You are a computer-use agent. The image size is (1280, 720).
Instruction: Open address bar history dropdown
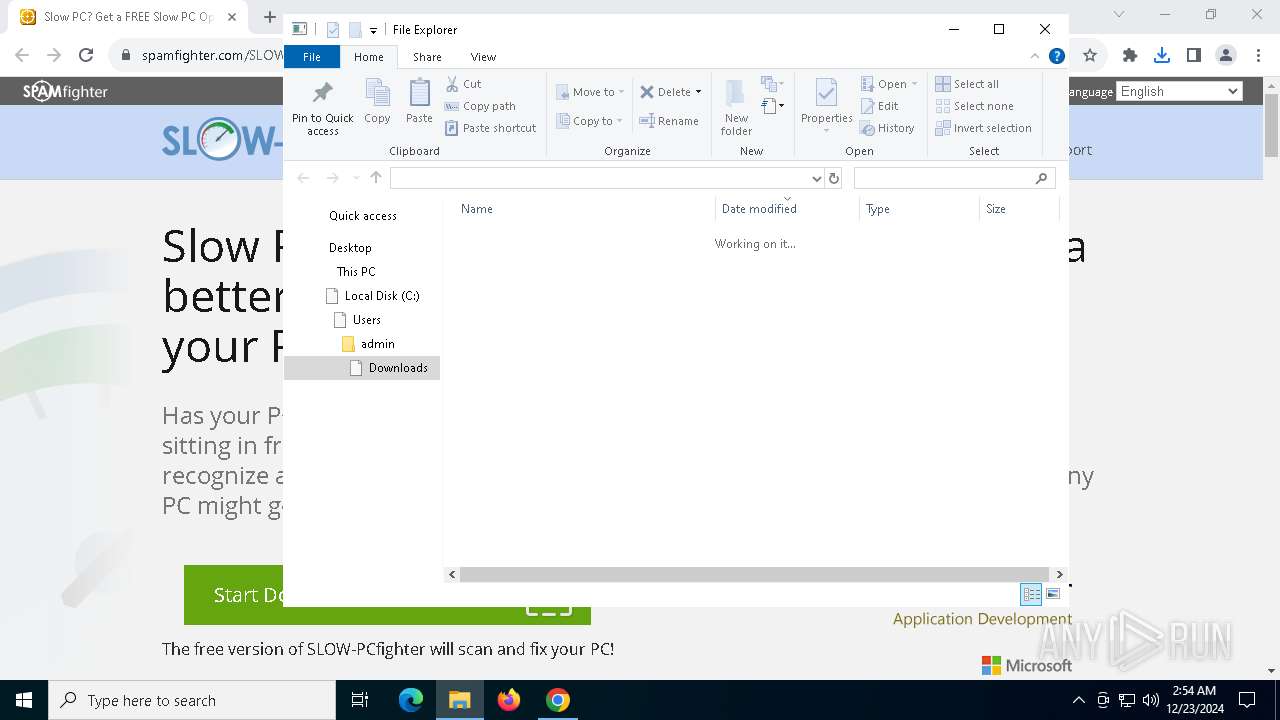point(817,178)
